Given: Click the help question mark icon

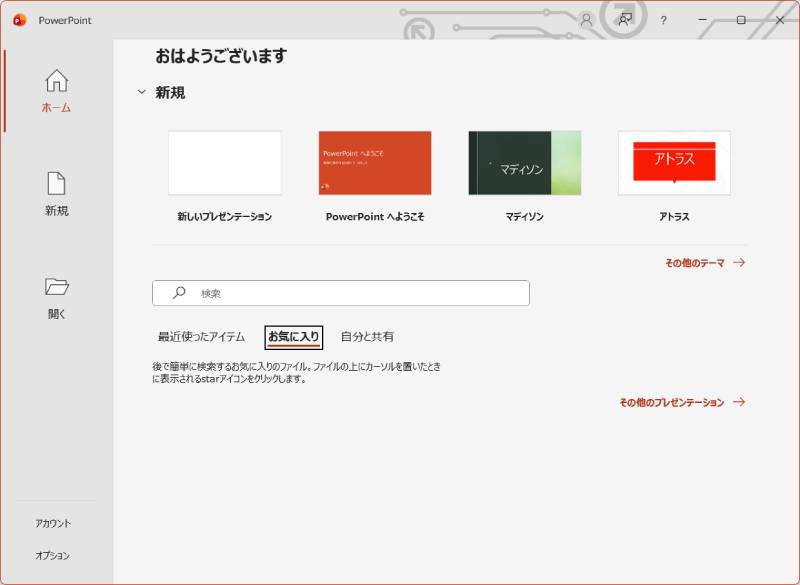Looking at the screenshot, I should (663, 20).
